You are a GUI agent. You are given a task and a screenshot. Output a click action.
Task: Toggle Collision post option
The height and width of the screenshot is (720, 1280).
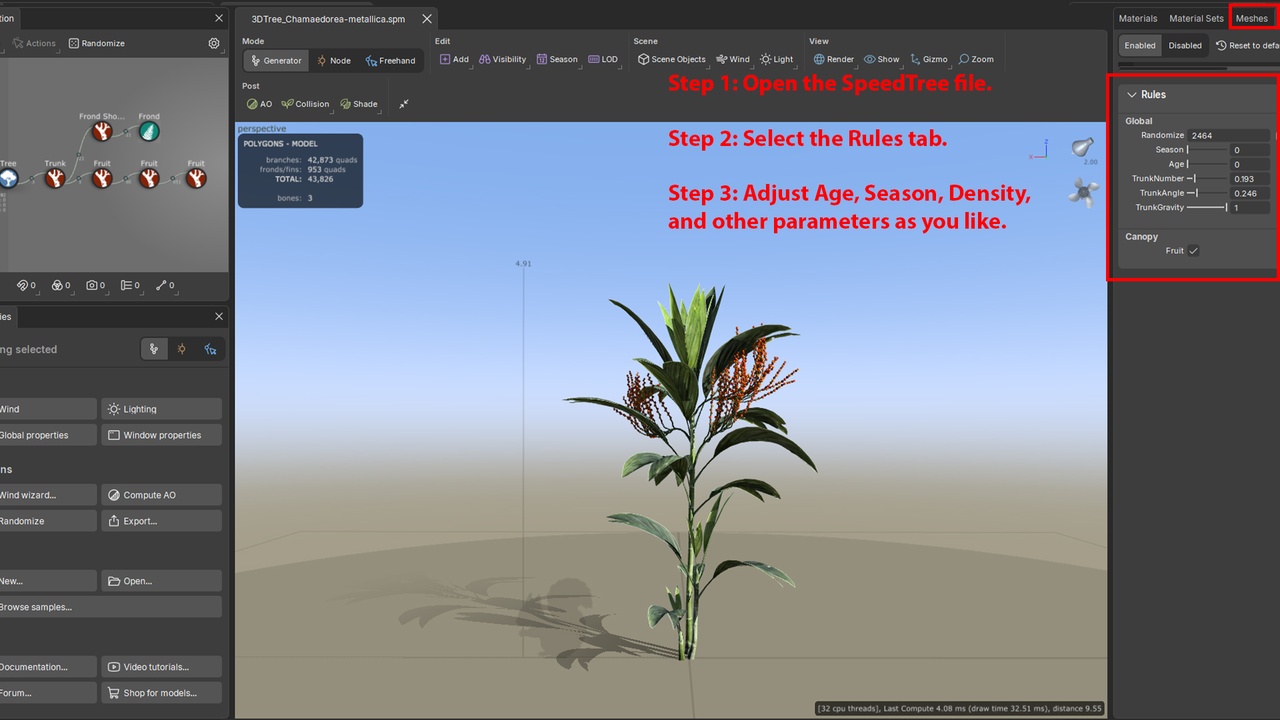305,104
